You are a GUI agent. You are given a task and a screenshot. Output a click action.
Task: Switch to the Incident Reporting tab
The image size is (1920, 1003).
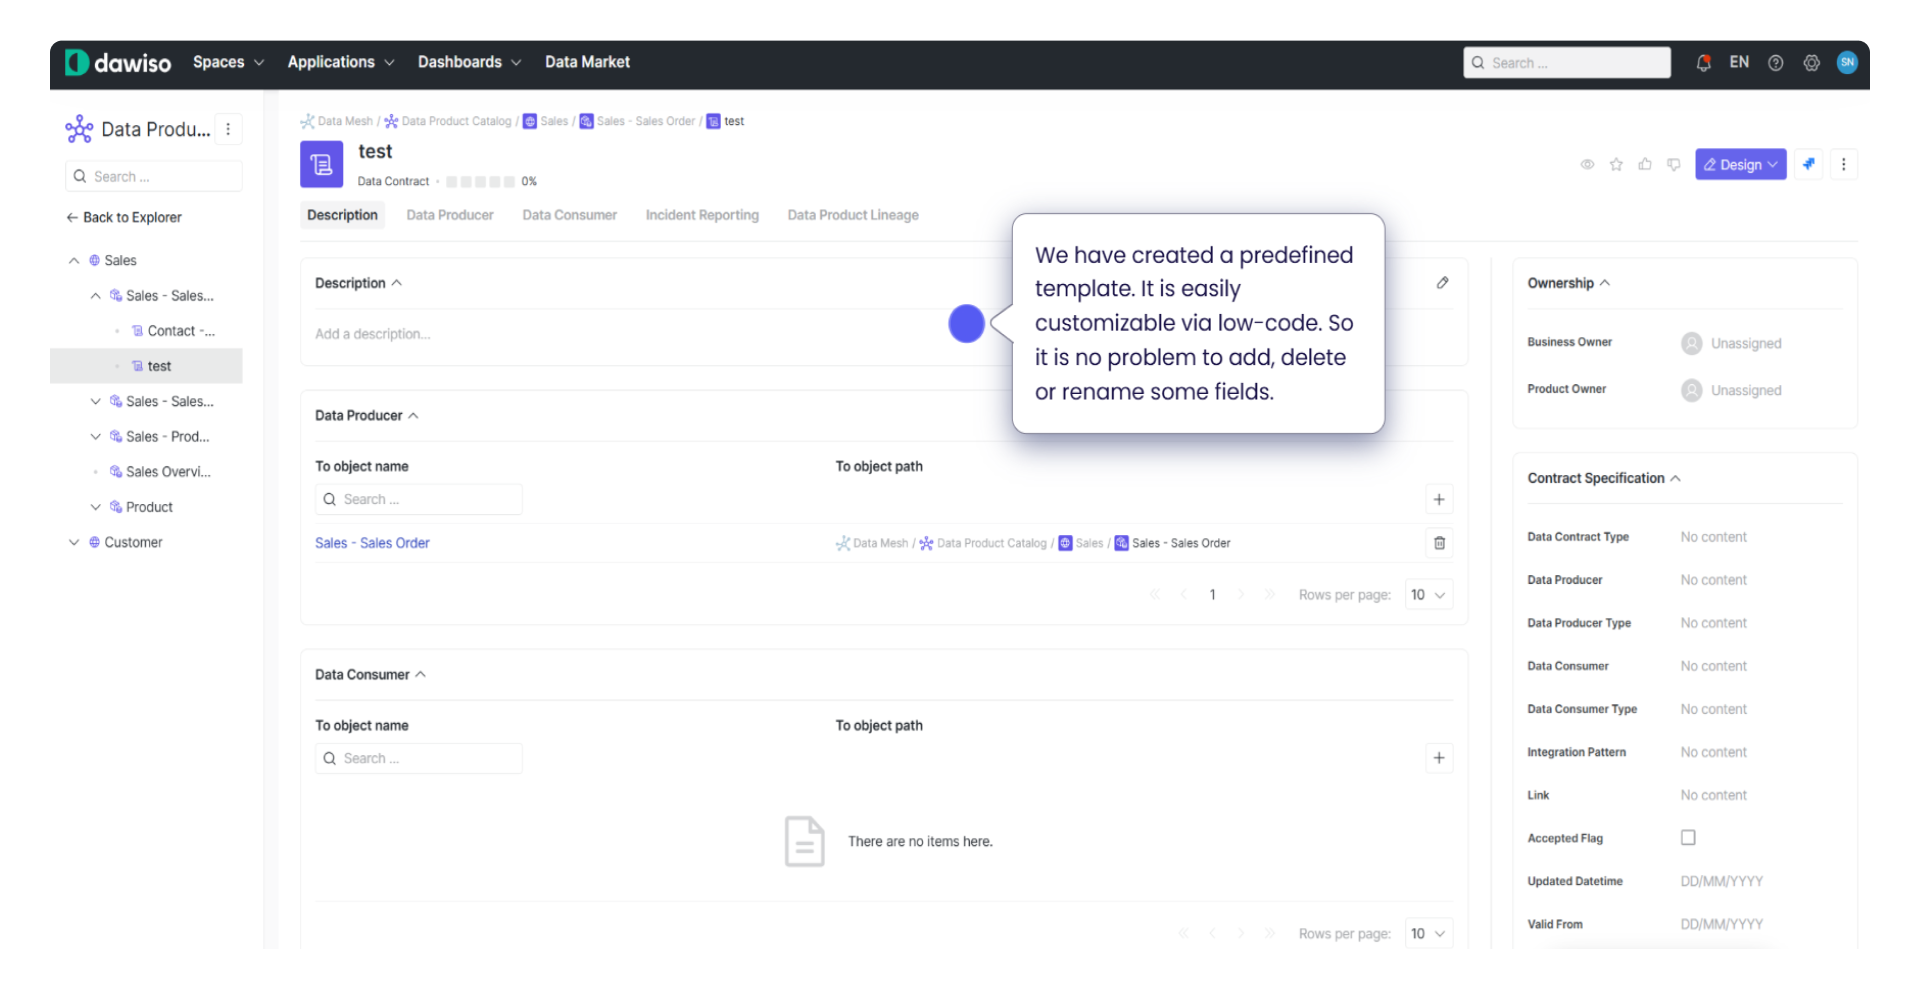(702, 215)
